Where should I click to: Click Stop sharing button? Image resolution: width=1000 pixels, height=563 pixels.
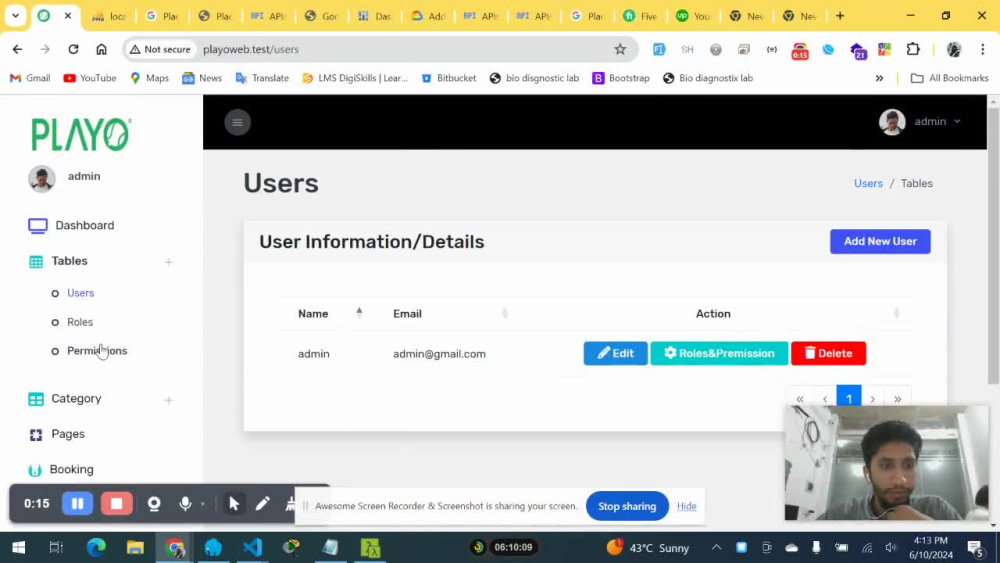(x=627, y=506)
